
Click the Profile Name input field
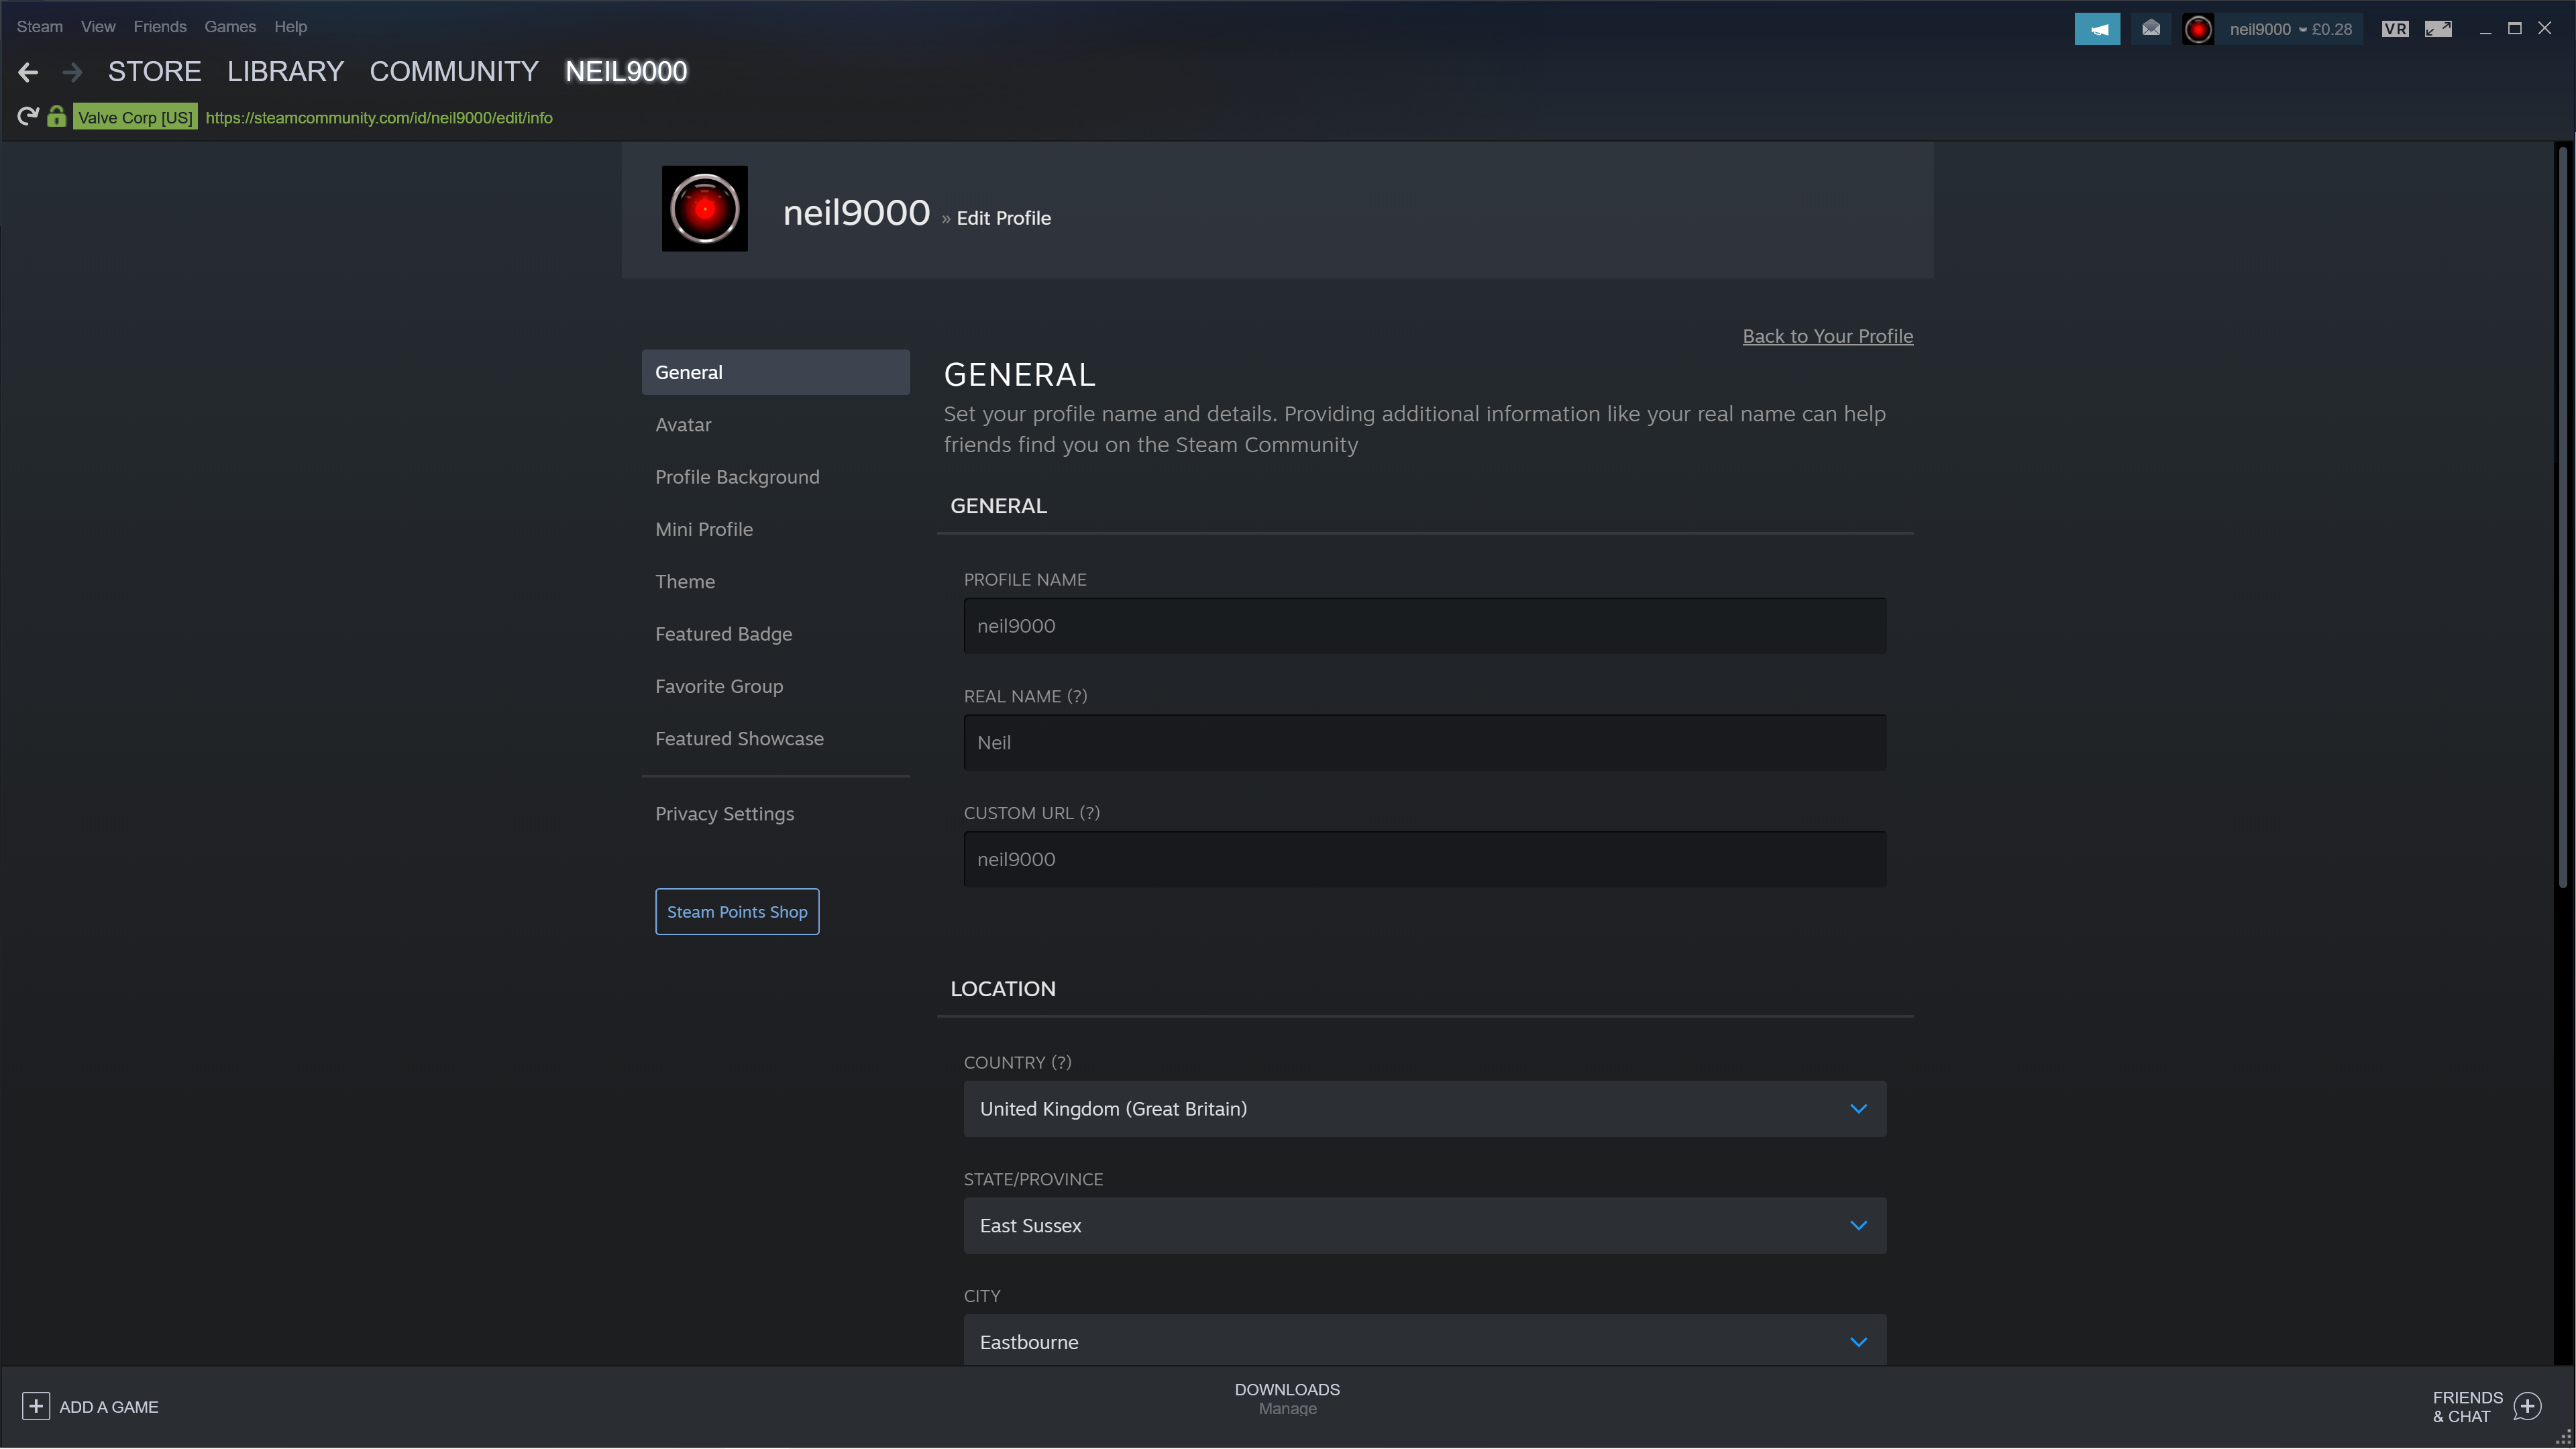1425,626
